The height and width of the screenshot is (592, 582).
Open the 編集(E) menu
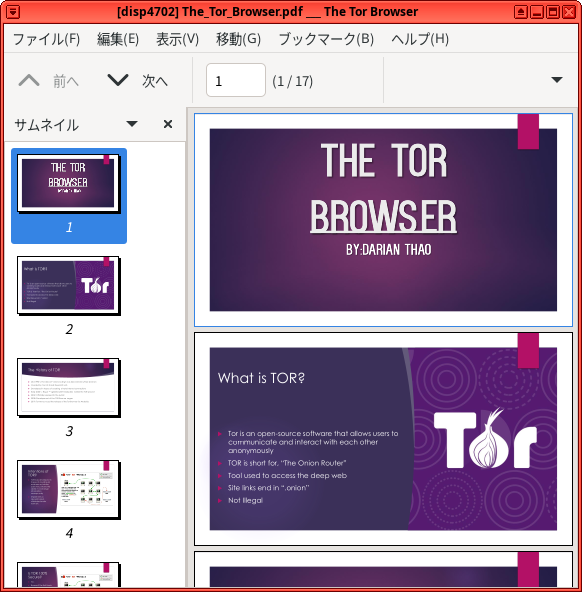(118, 39)
